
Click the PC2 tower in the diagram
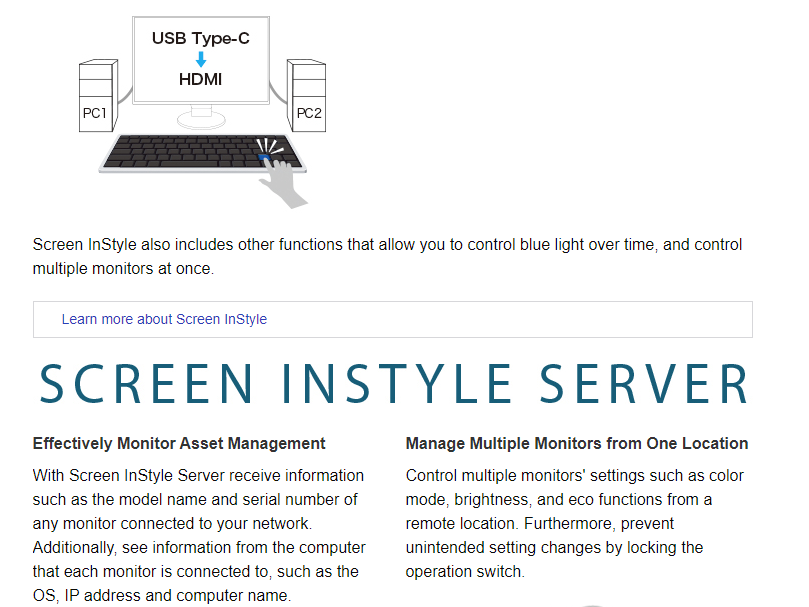click(306, 95)
